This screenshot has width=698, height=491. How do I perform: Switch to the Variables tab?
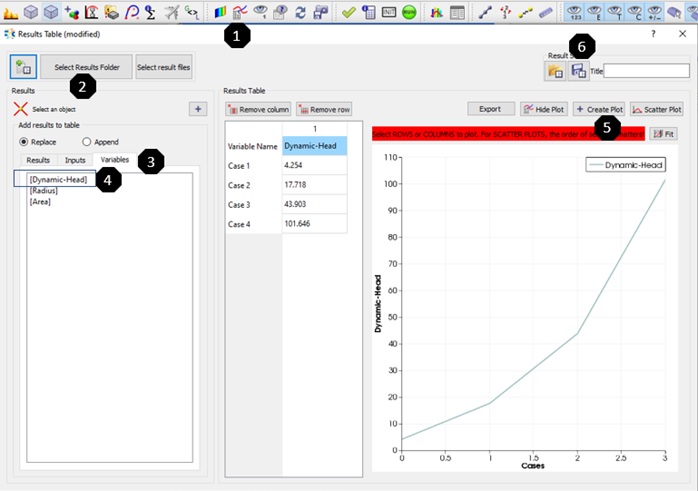[115, 160]
